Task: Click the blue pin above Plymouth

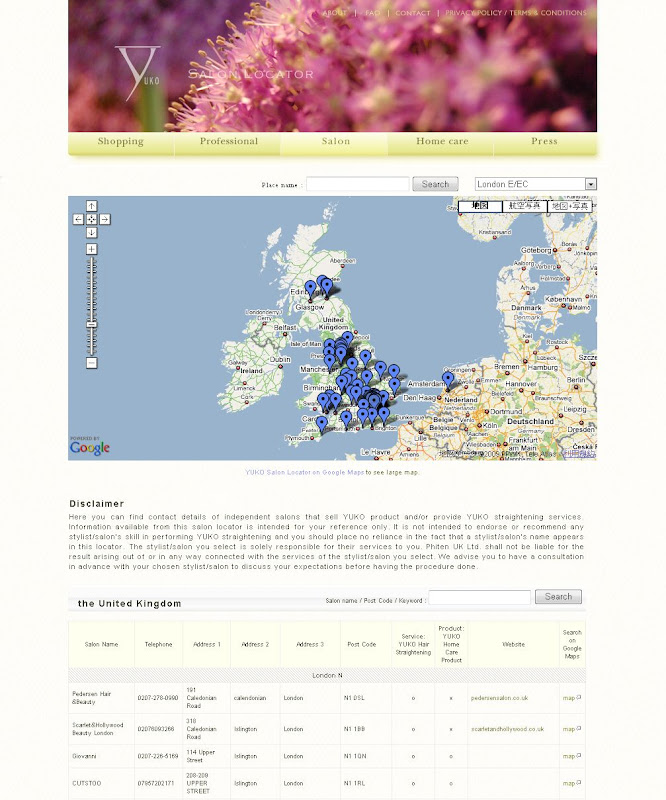Action: point(322,425)
